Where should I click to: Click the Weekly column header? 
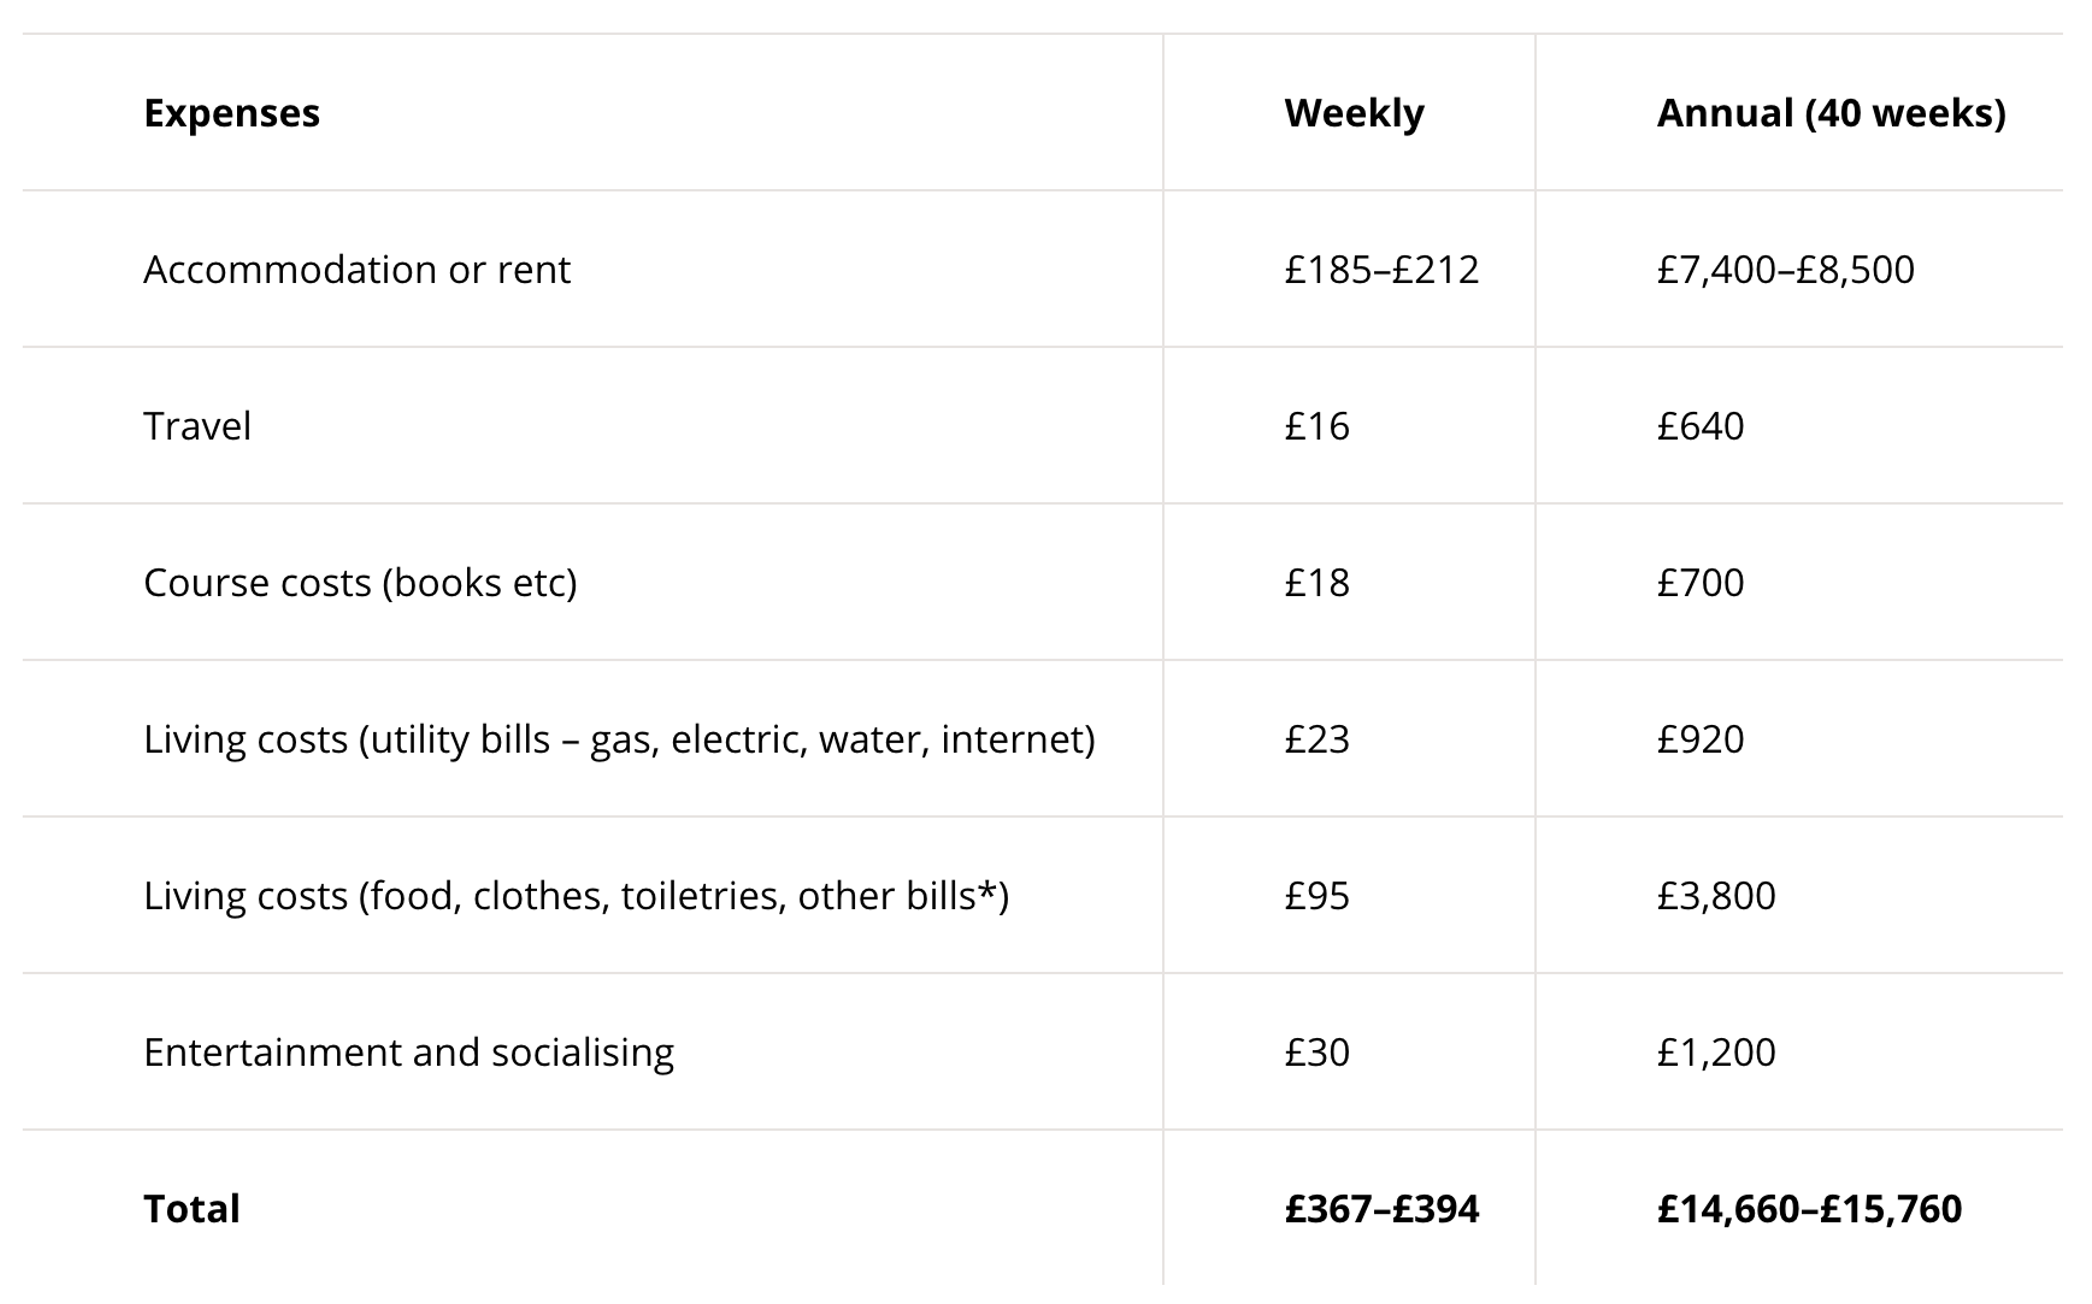pyautogui.click(x=1354, y=113)
